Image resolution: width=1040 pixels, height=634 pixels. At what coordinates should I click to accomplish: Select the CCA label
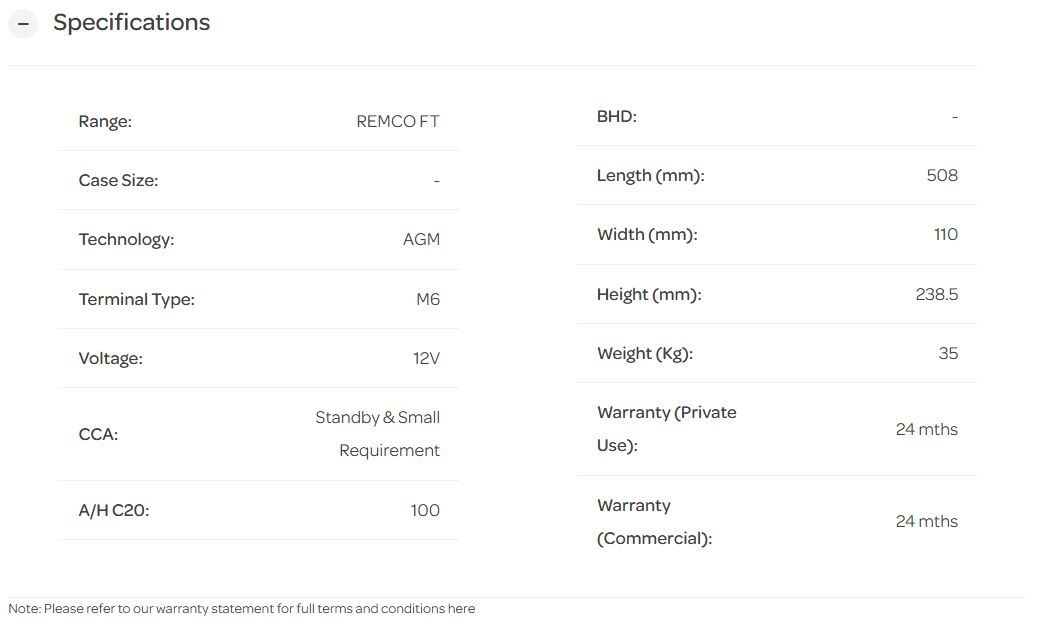(98, 434)
